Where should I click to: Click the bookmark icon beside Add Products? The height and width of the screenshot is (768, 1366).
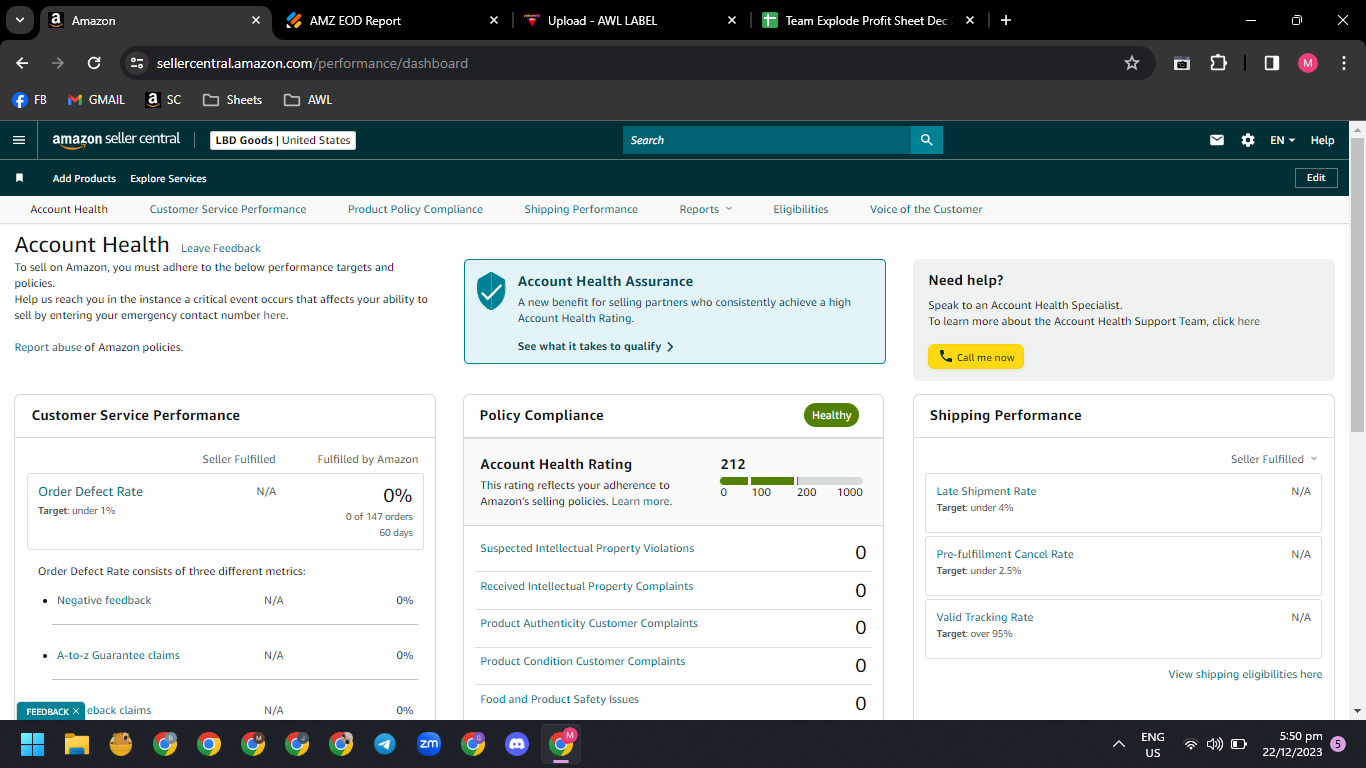click(x=19, y=178)
